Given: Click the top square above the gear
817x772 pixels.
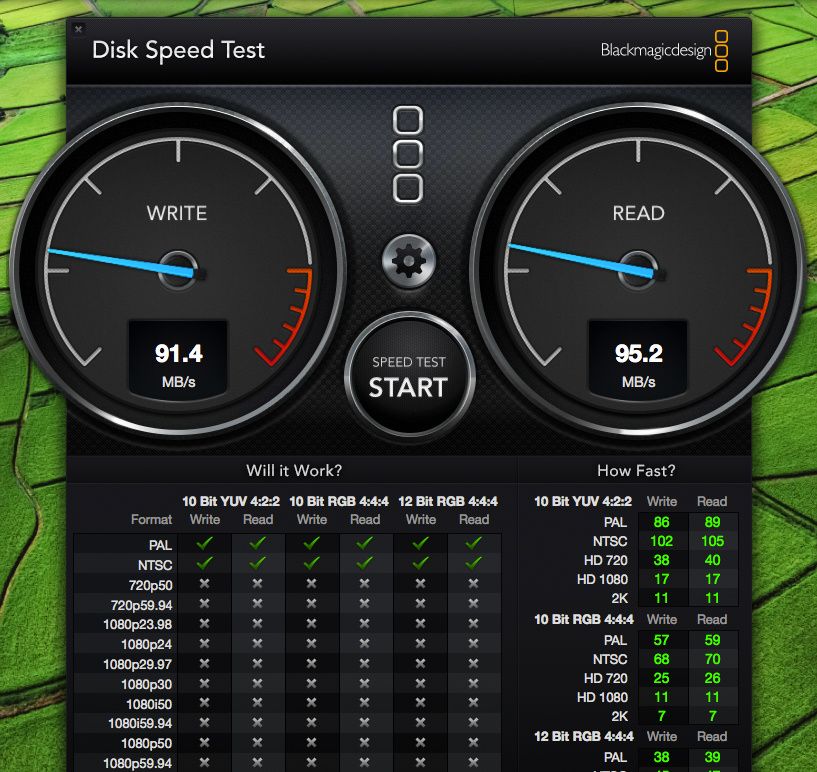Looking at the screenshot, I should [408, 121].
